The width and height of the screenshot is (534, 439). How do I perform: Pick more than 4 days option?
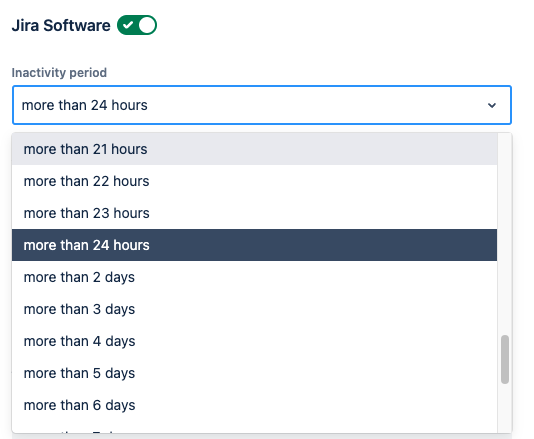(x=254, y=341)
